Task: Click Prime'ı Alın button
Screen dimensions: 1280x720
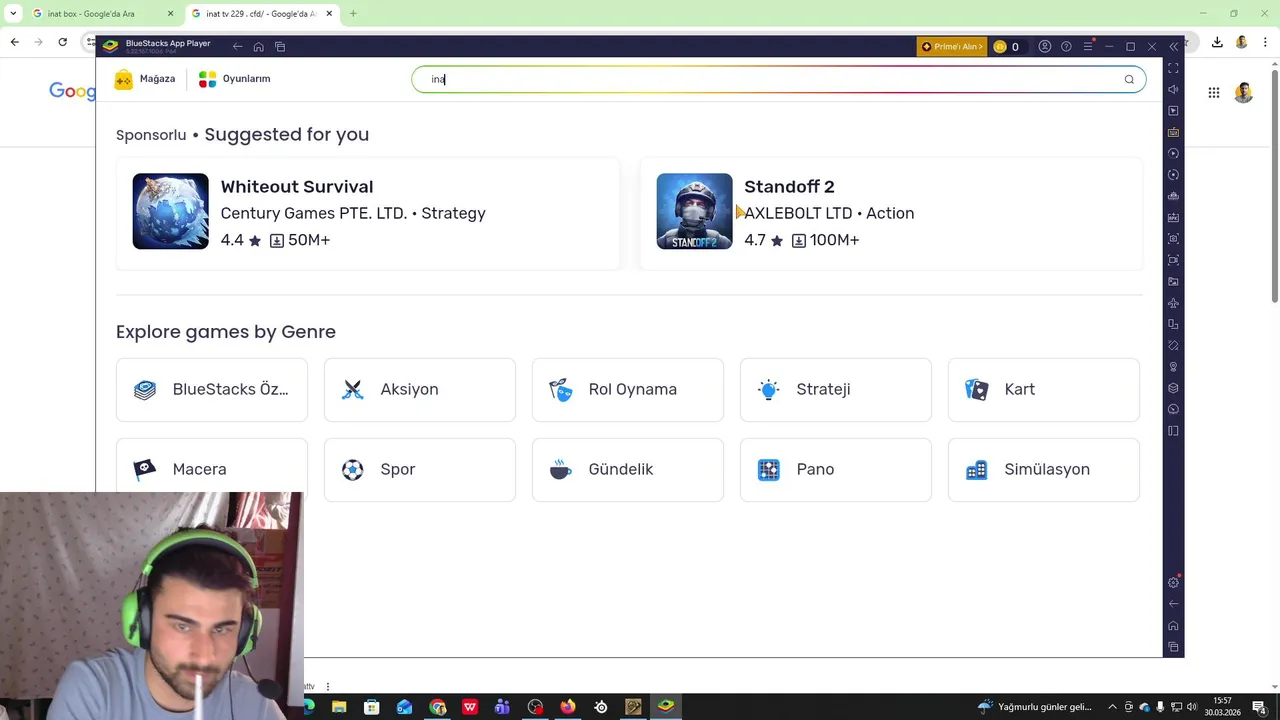Action: pyautogui.click(x=952, y=47)
